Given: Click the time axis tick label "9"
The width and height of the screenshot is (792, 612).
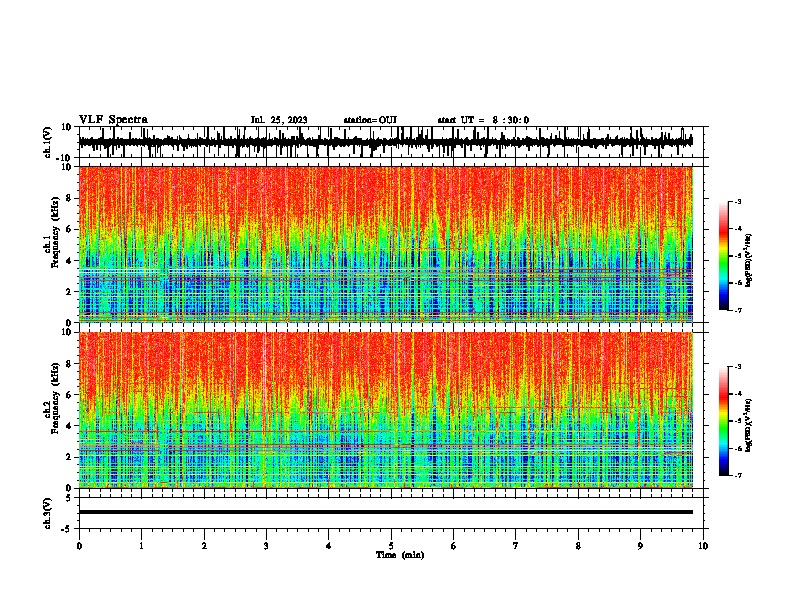Looking at the screenshot, I should click(x=640, y=546).
